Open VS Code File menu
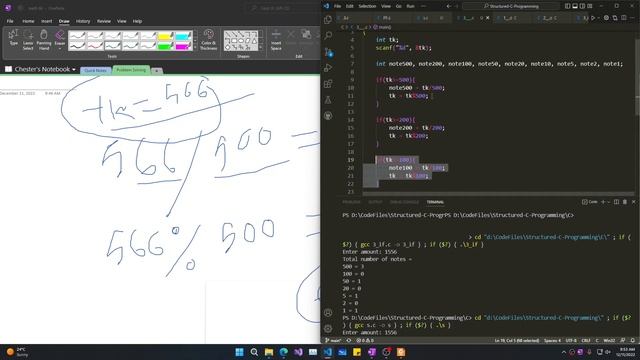Viewport: 640px width, 360px height. click(x=337, y=6)
